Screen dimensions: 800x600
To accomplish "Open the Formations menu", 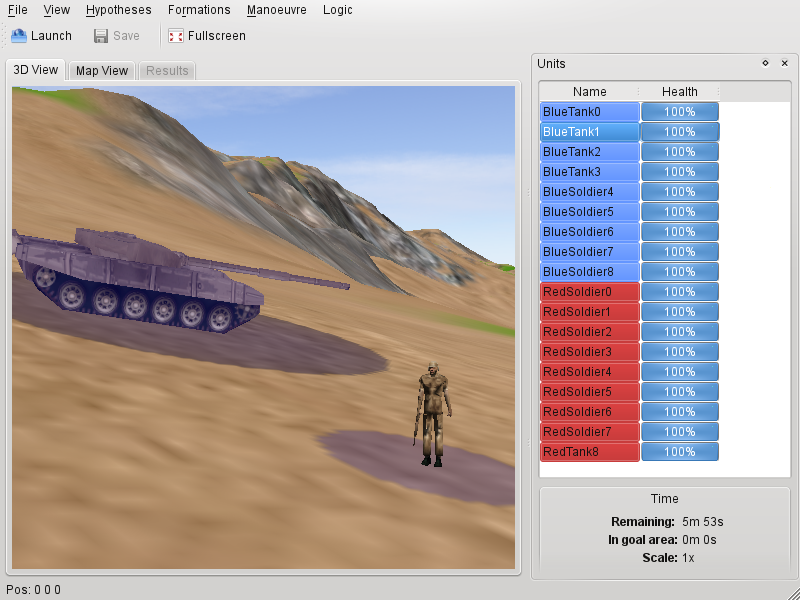I will [x=199, y=10].
